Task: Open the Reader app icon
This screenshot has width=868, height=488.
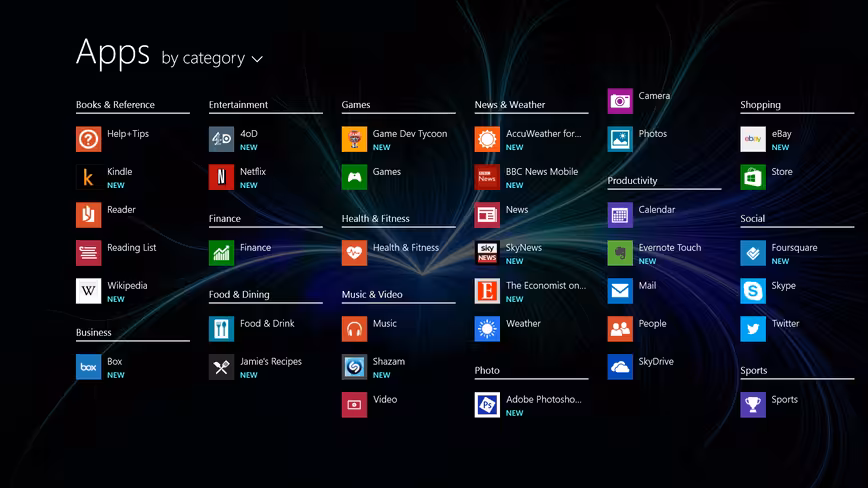Action: (x=89, y=215)
